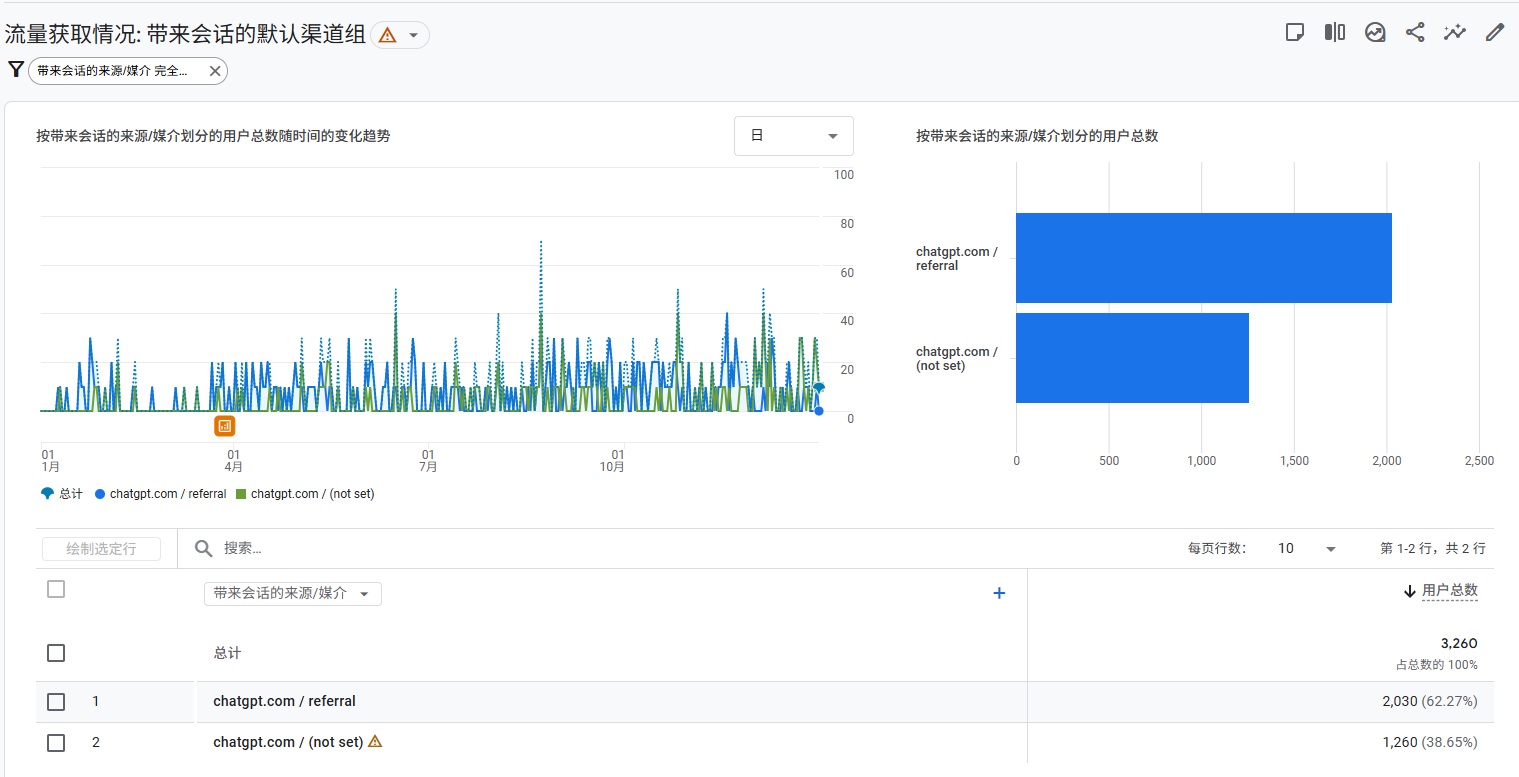Click the plus icon to add dimension
This screenshot has width=1519, height=777.
[x=998, y=593]
